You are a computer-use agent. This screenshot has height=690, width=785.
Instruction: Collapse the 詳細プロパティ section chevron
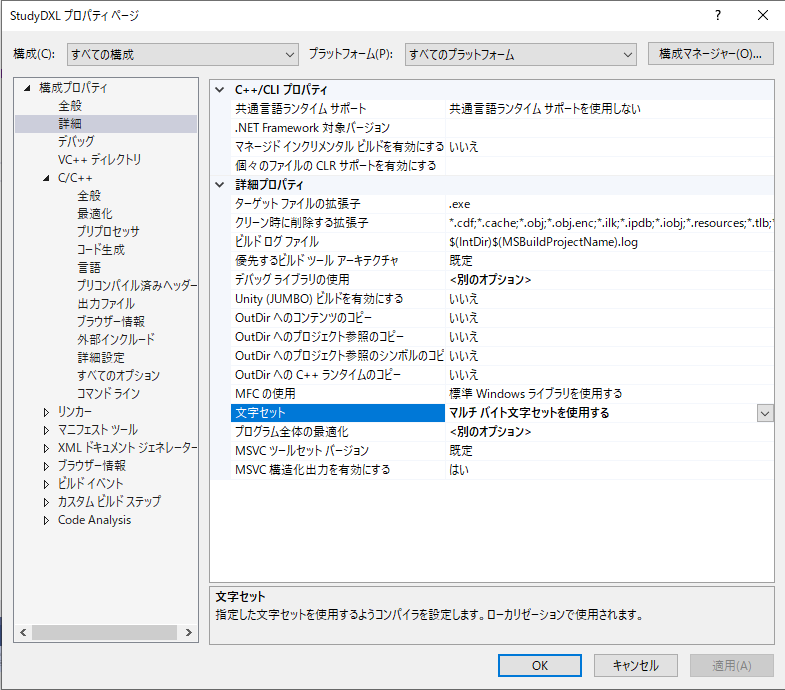pyautogui.click(x=220, y=185)
